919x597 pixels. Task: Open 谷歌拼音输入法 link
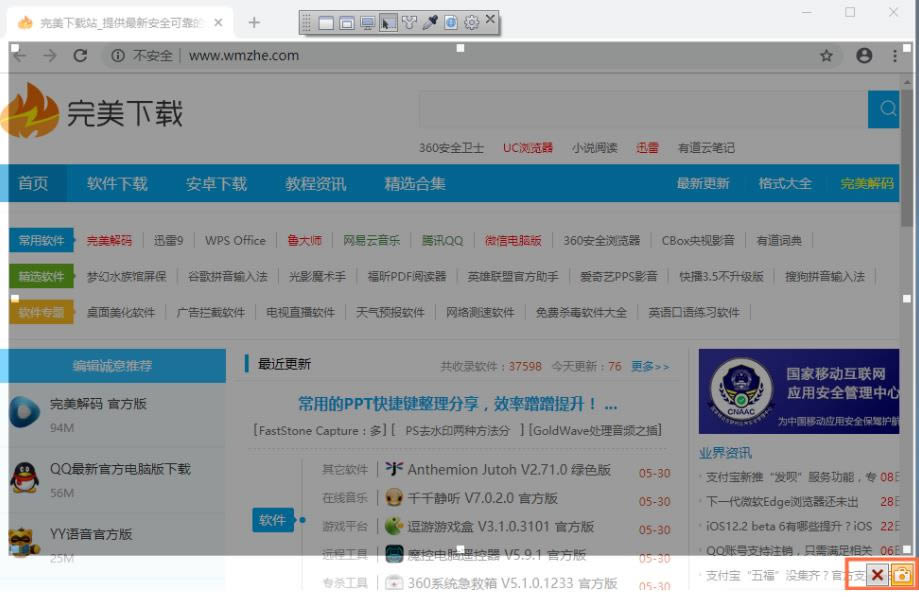pos(227,276)
